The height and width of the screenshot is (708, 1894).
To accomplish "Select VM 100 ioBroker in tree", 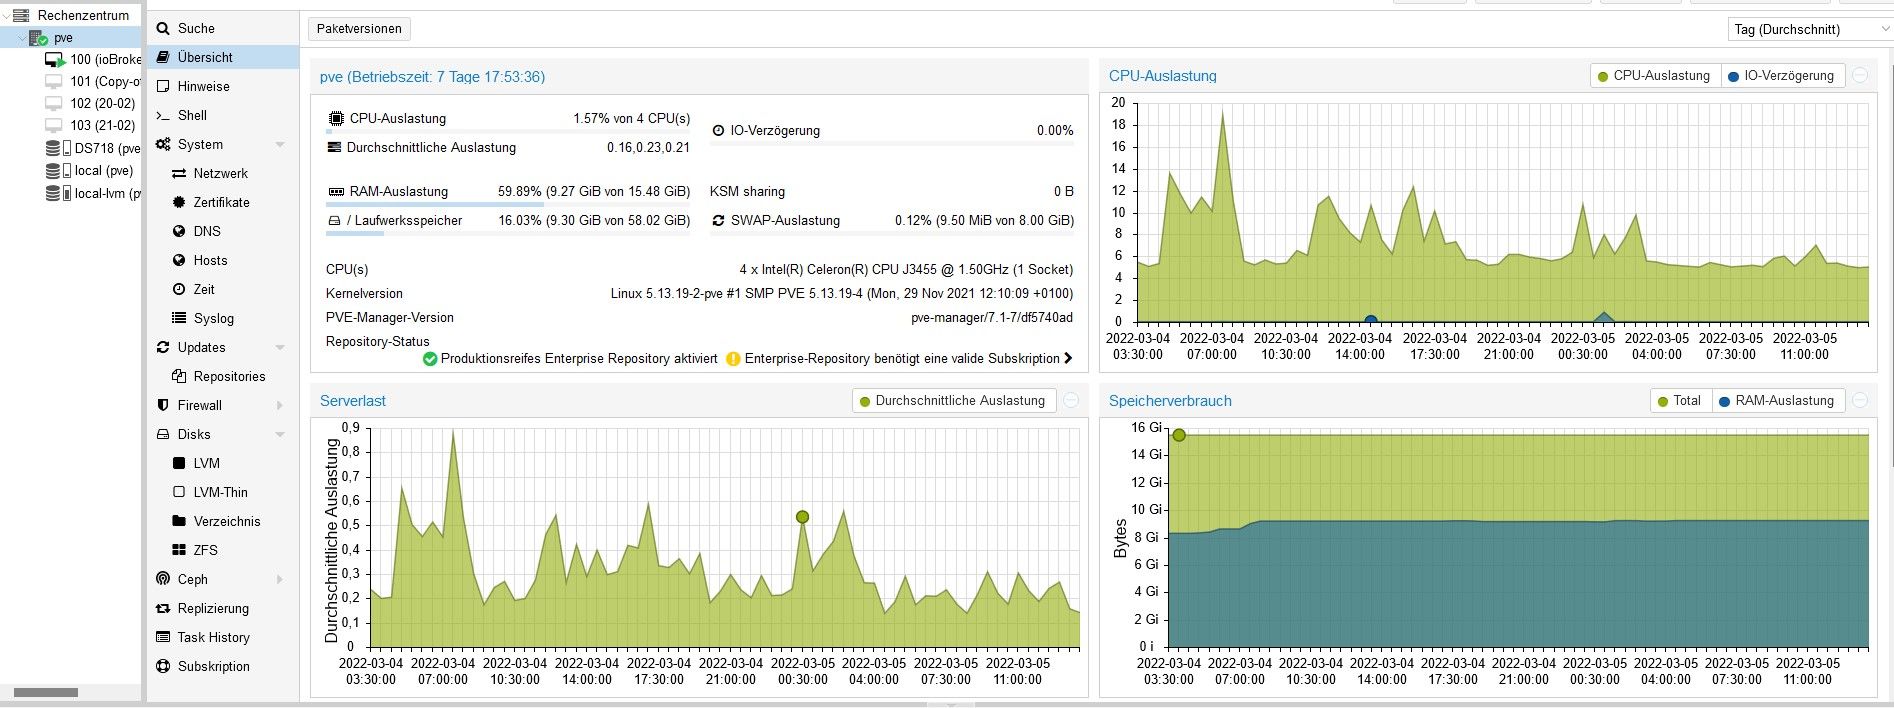I will click(x=93, y=59).
